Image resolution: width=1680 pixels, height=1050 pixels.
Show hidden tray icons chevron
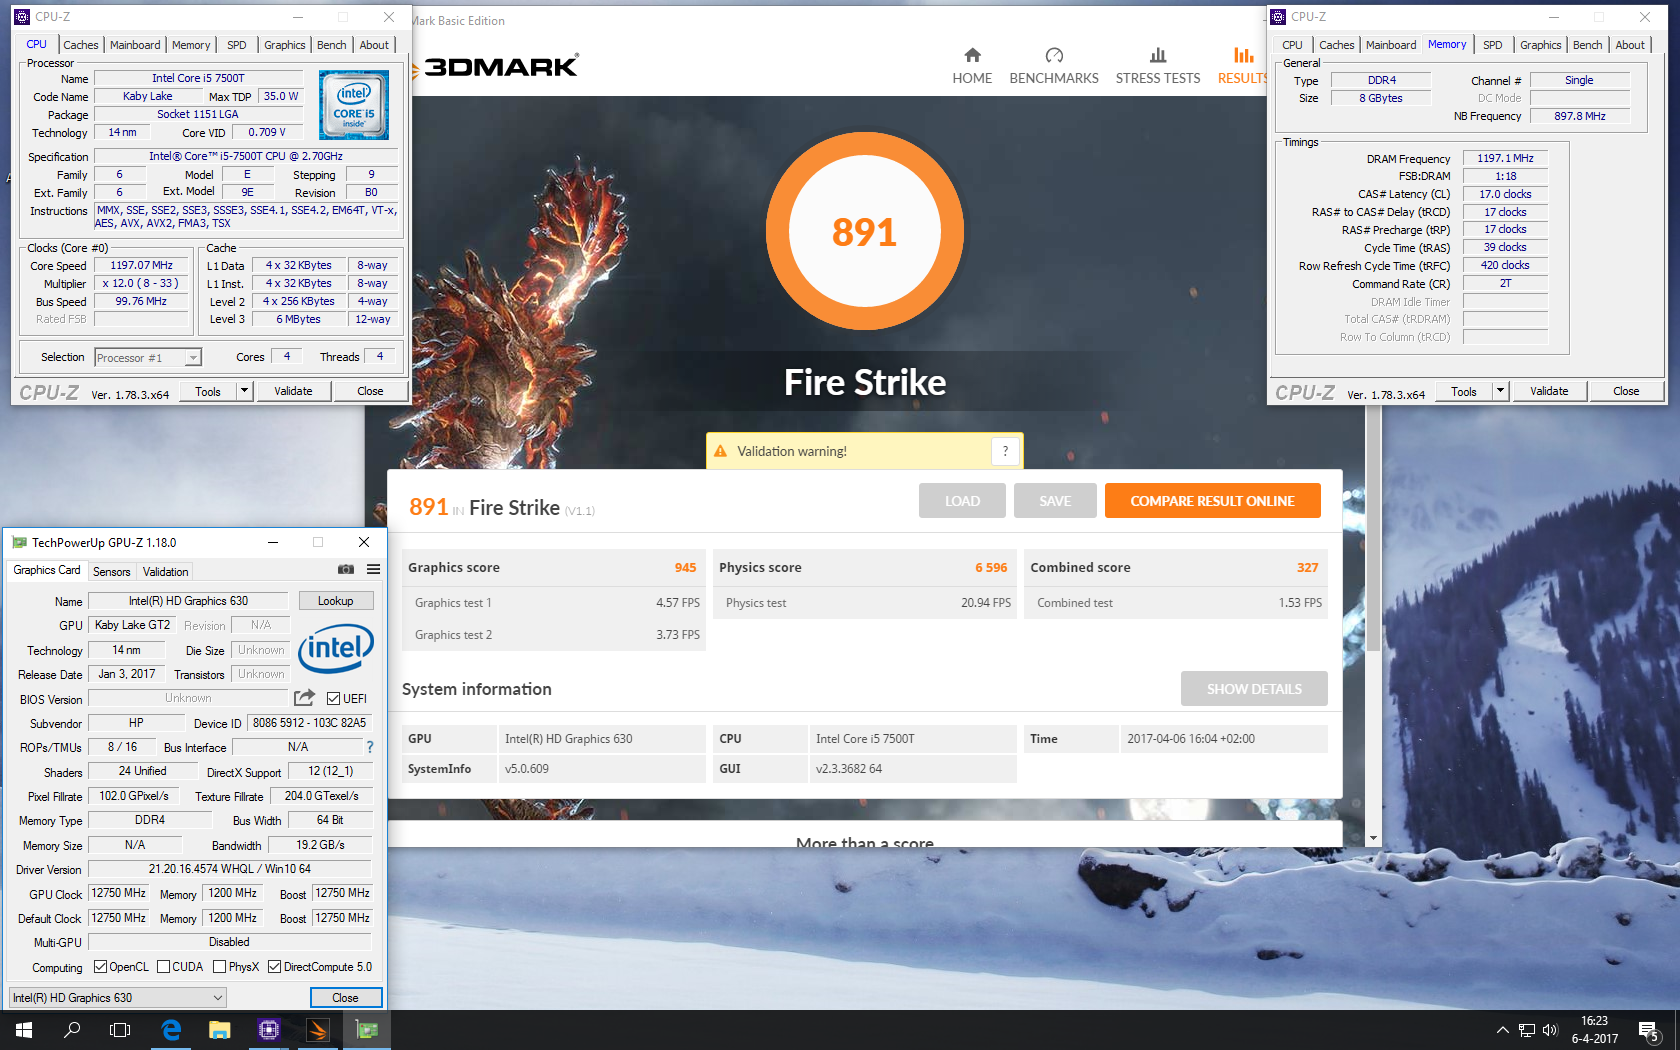(x=1502, y=1030)
